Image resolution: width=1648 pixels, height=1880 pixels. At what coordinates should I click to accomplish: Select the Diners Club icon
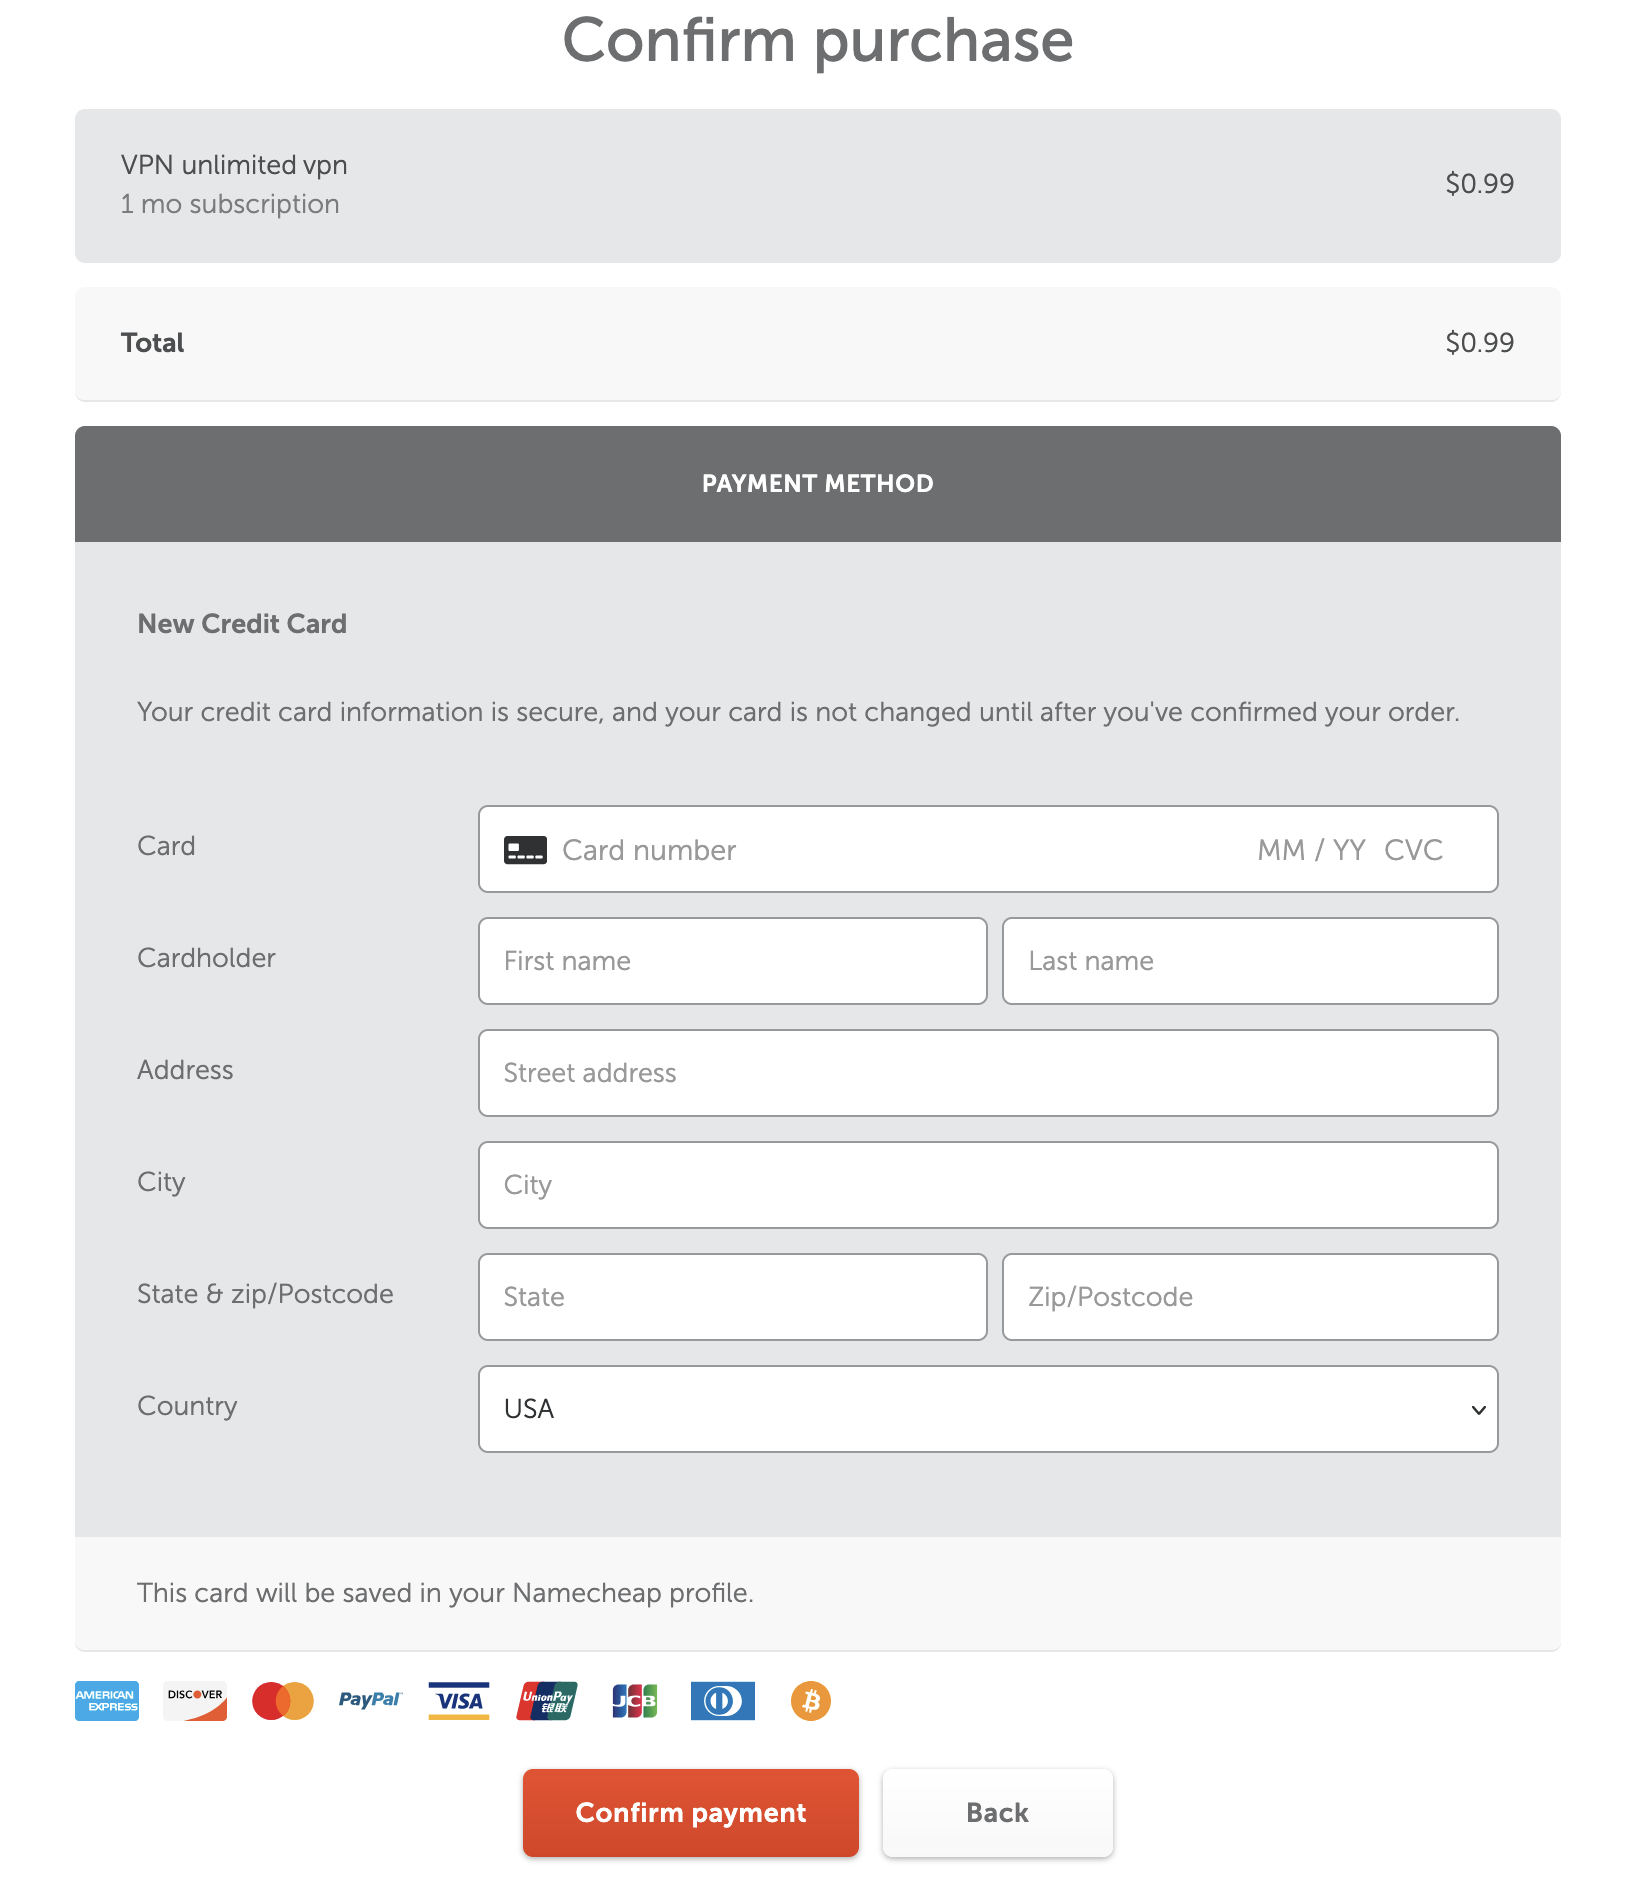(723, 1701)
